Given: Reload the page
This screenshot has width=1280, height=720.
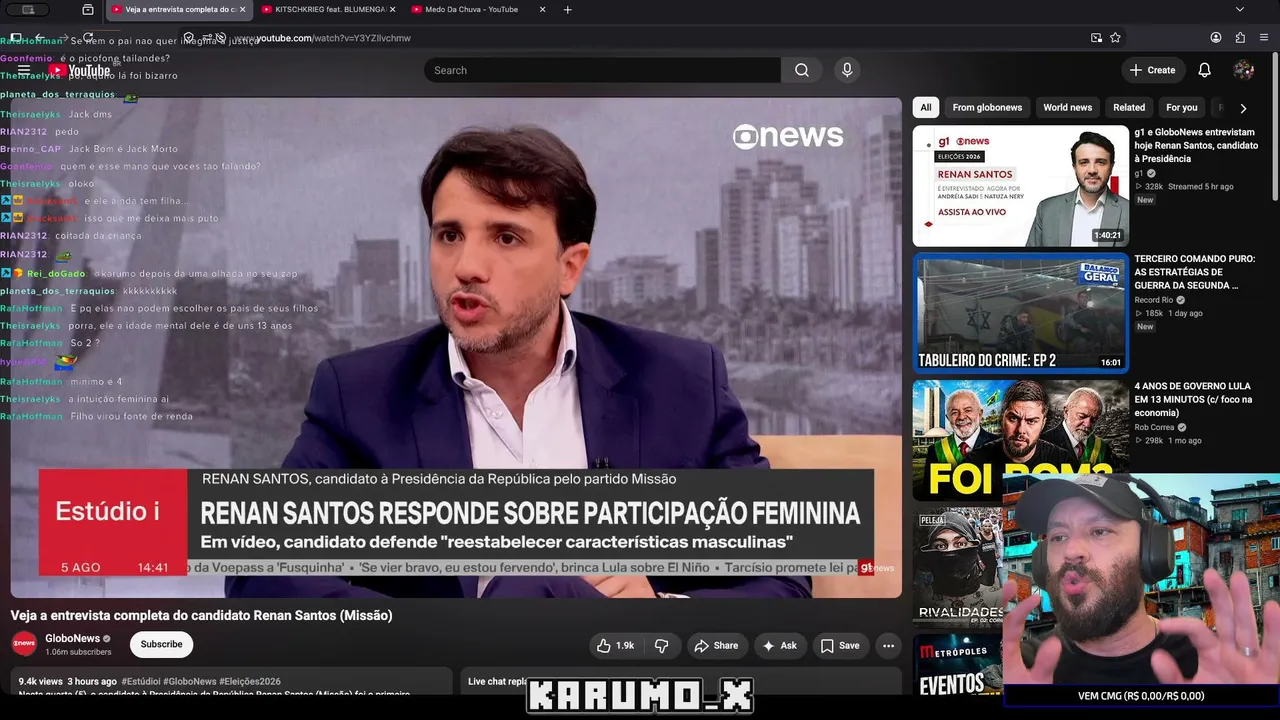Looking at the screenshot, I should [x=88, y=38].
